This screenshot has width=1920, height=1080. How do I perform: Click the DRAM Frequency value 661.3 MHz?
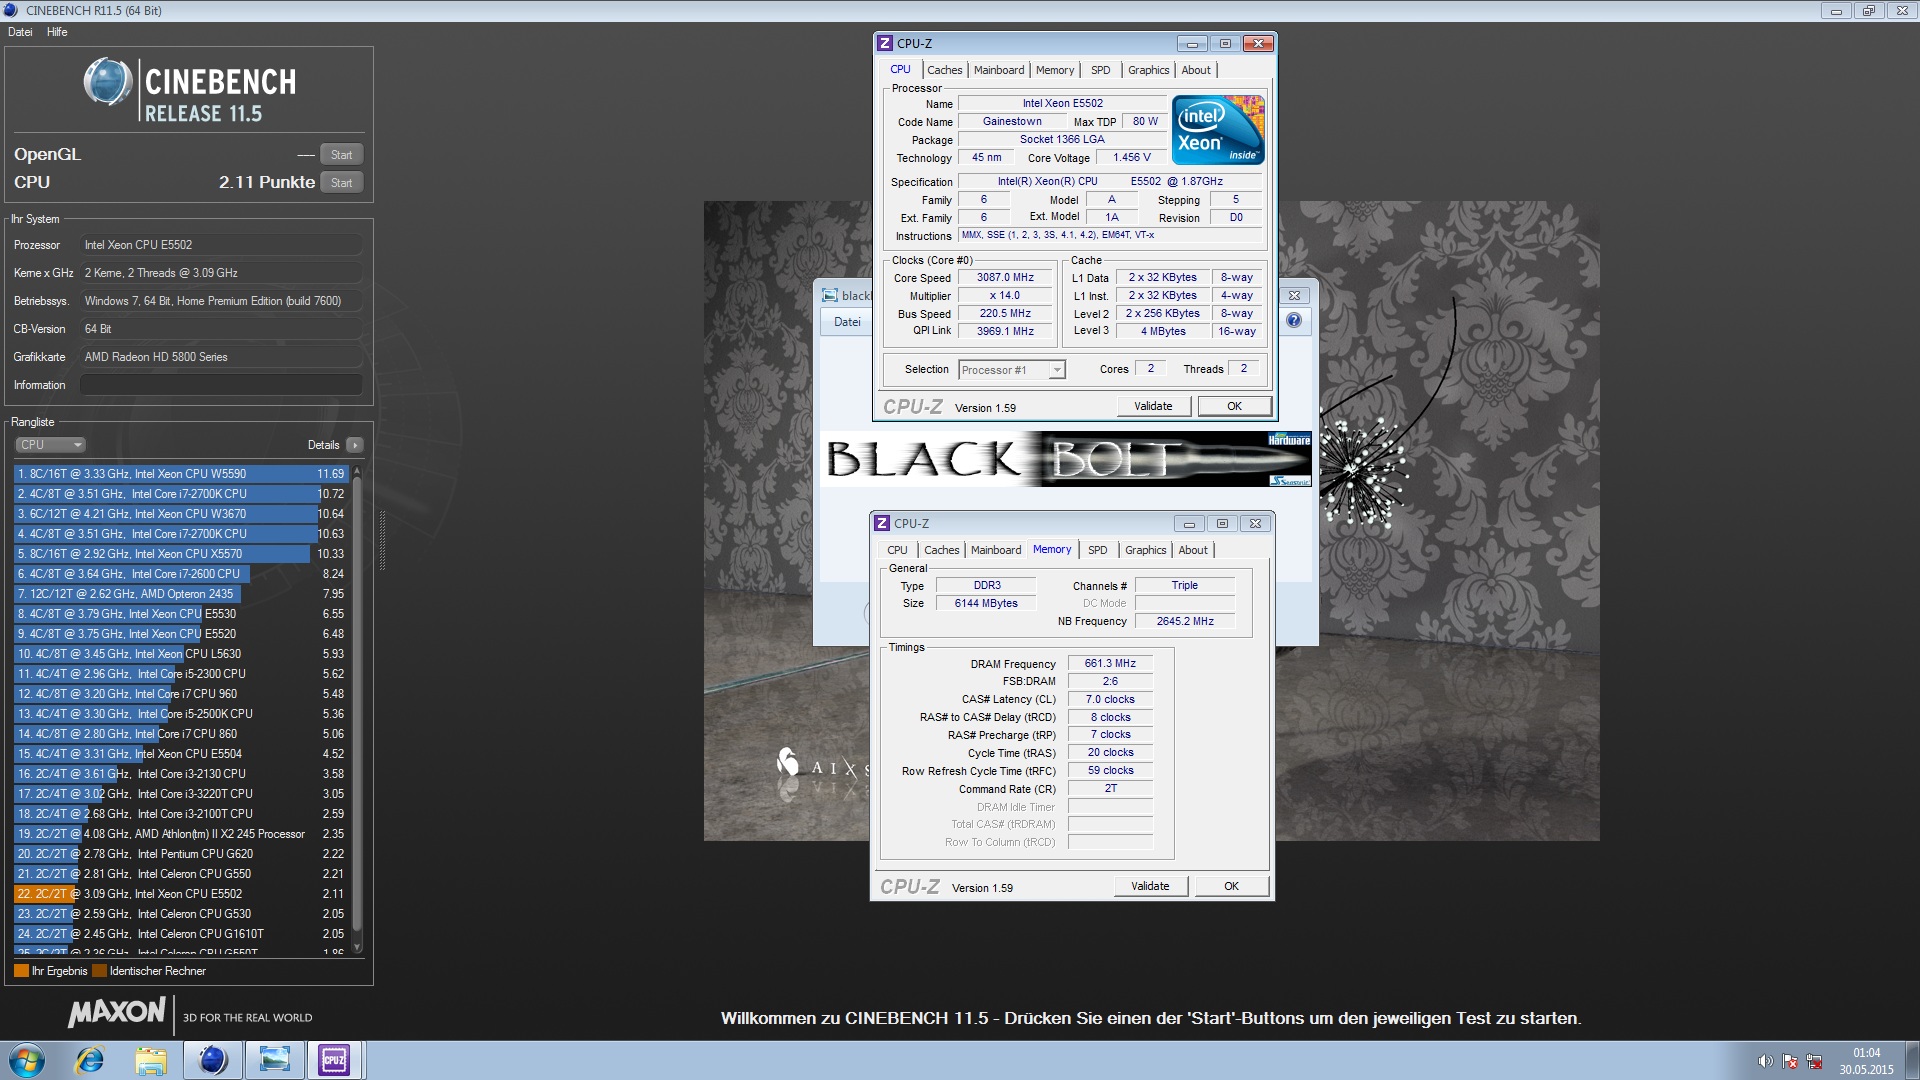coord(1110,664)
